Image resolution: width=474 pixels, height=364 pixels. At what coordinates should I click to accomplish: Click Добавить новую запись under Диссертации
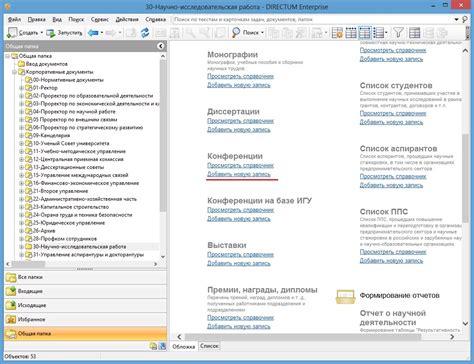pos(239,130)
